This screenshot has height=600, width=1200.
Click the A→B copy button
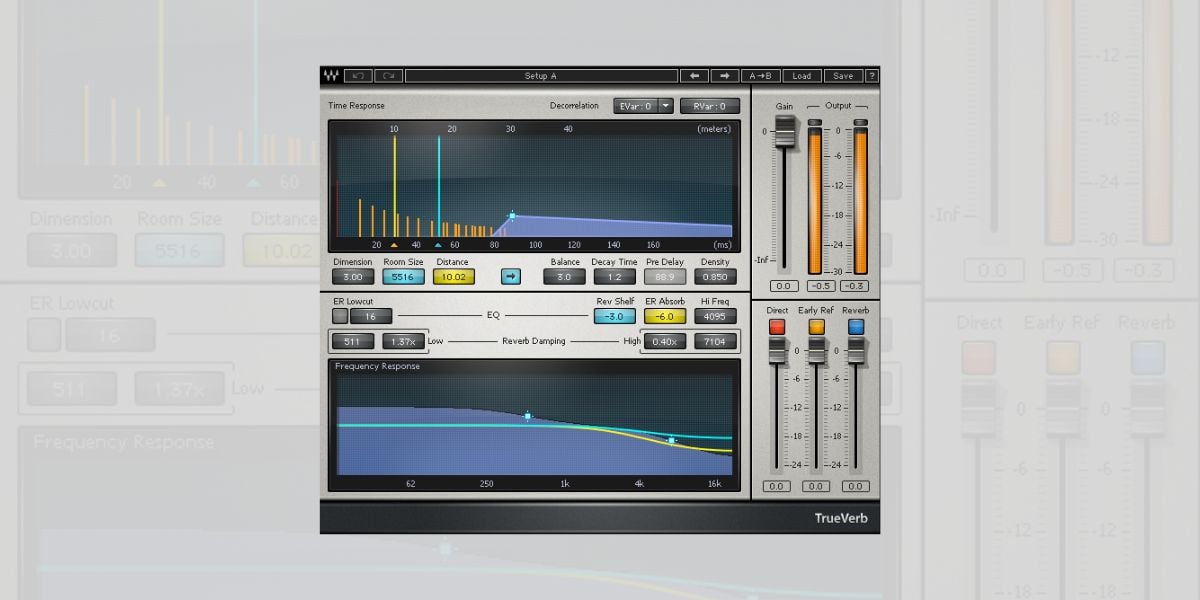(764, 76)
